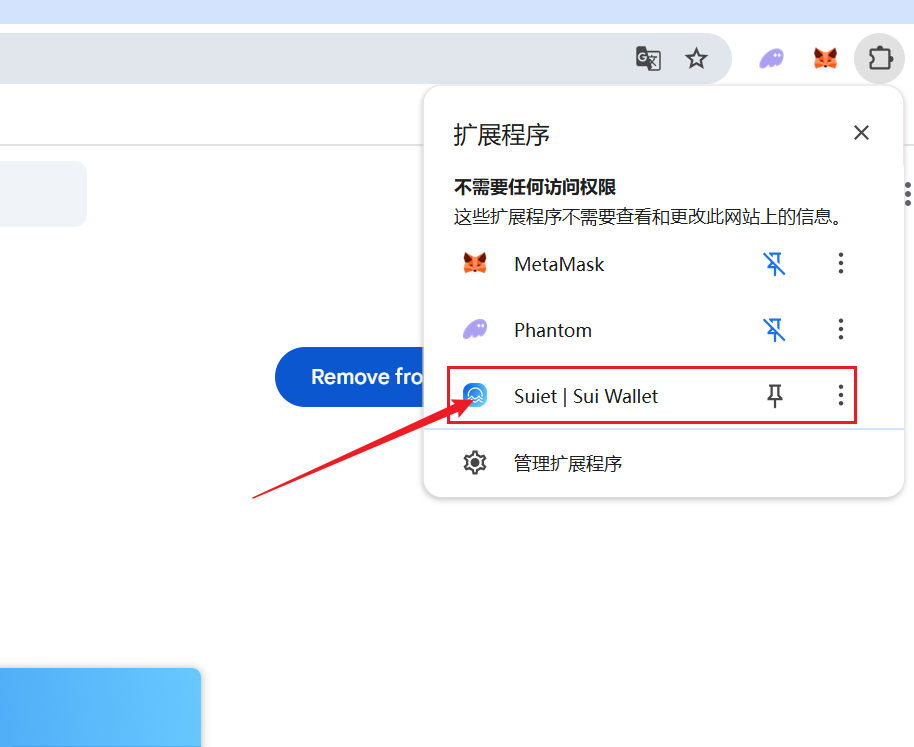Click the gear icon beside 管理扩展程序
Screen dimensions: 914x747
click(475, 463)
